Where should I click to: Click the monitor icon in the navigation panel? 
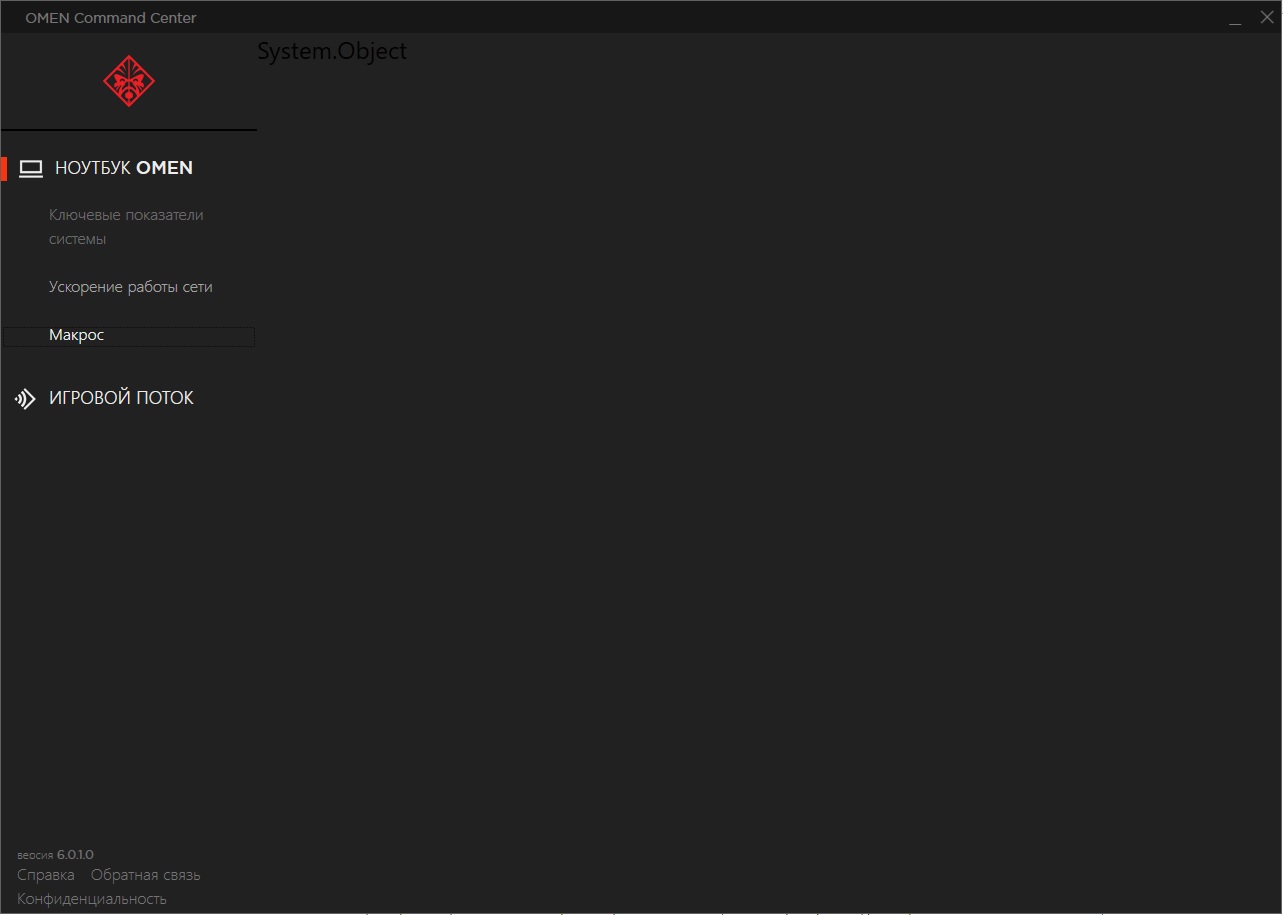coord(30,168)
